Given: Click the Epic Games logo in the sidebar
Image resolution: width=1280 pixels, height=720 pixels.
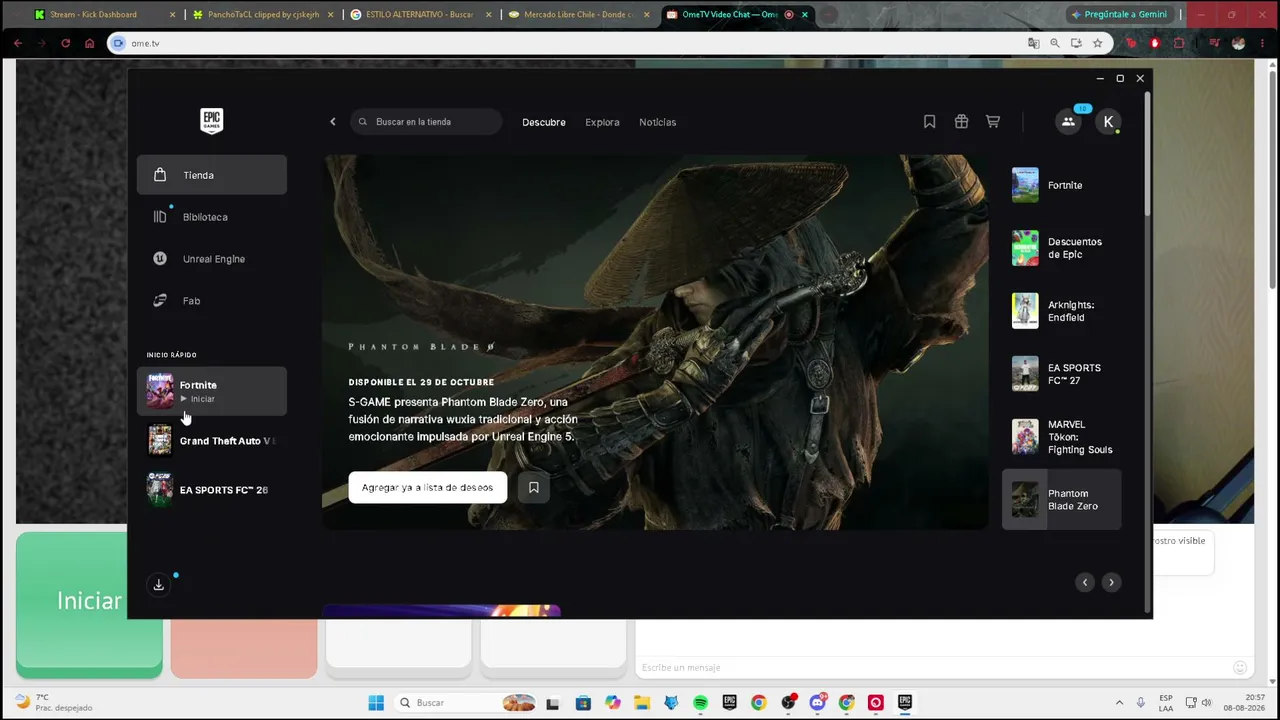Looking at the screenshot, I should pyautogui.click(x=211, y=121).
